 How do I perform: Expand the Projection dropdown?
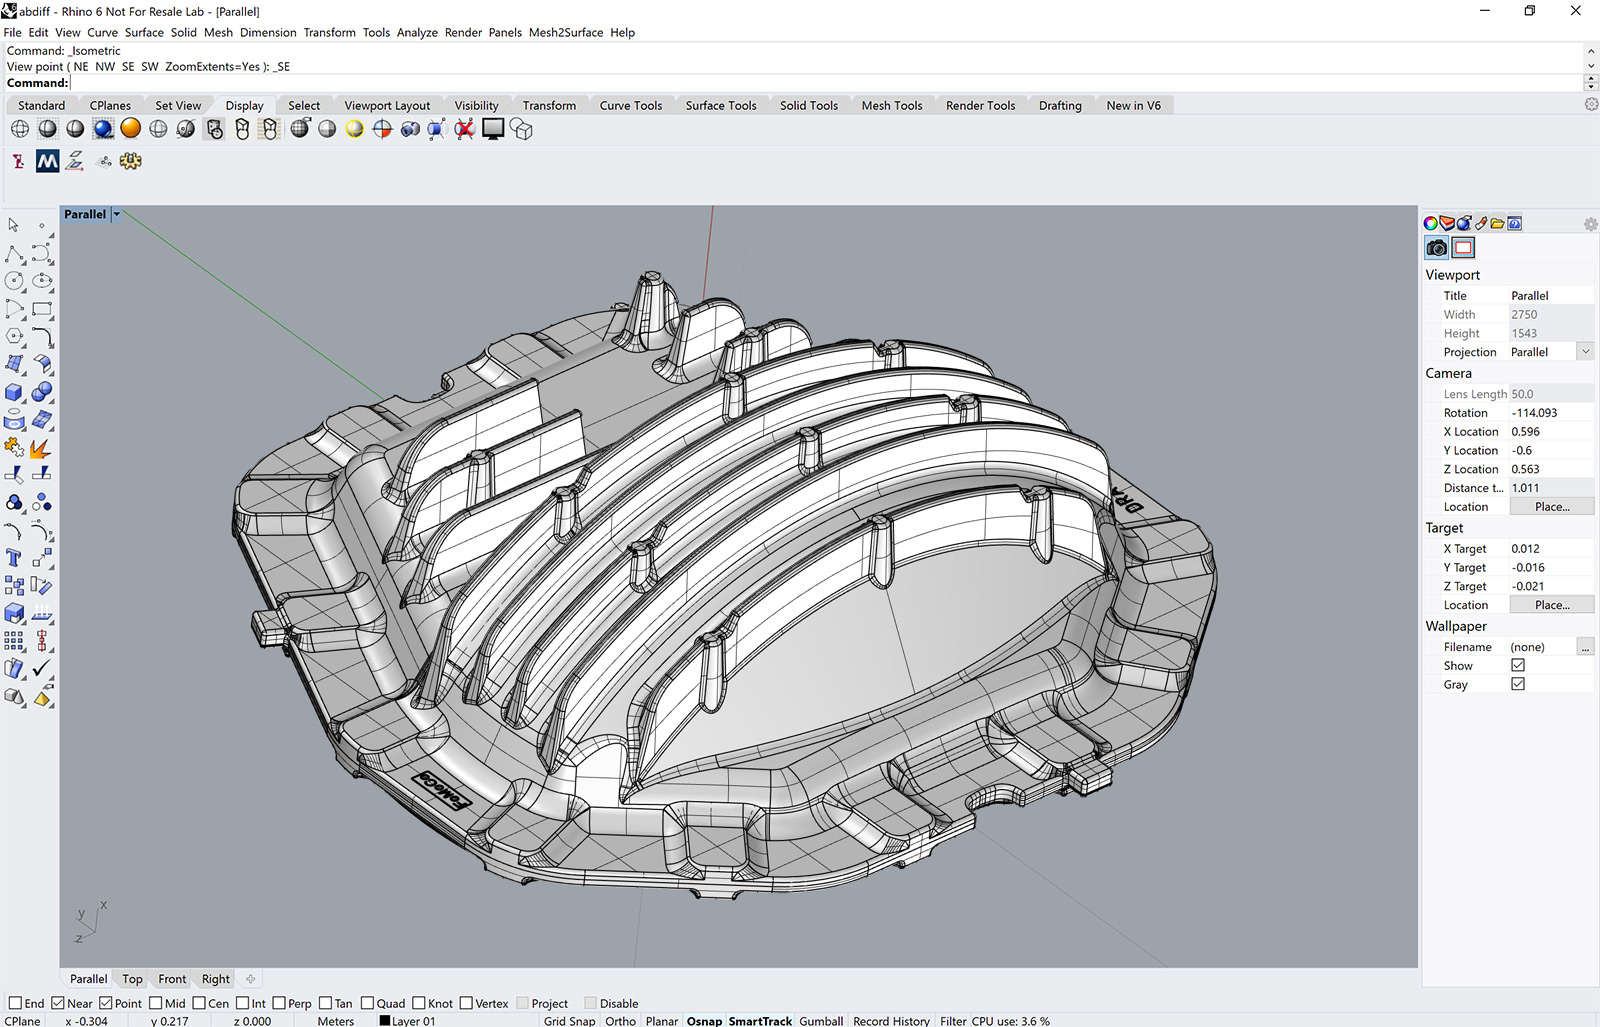click(1585, 352)
